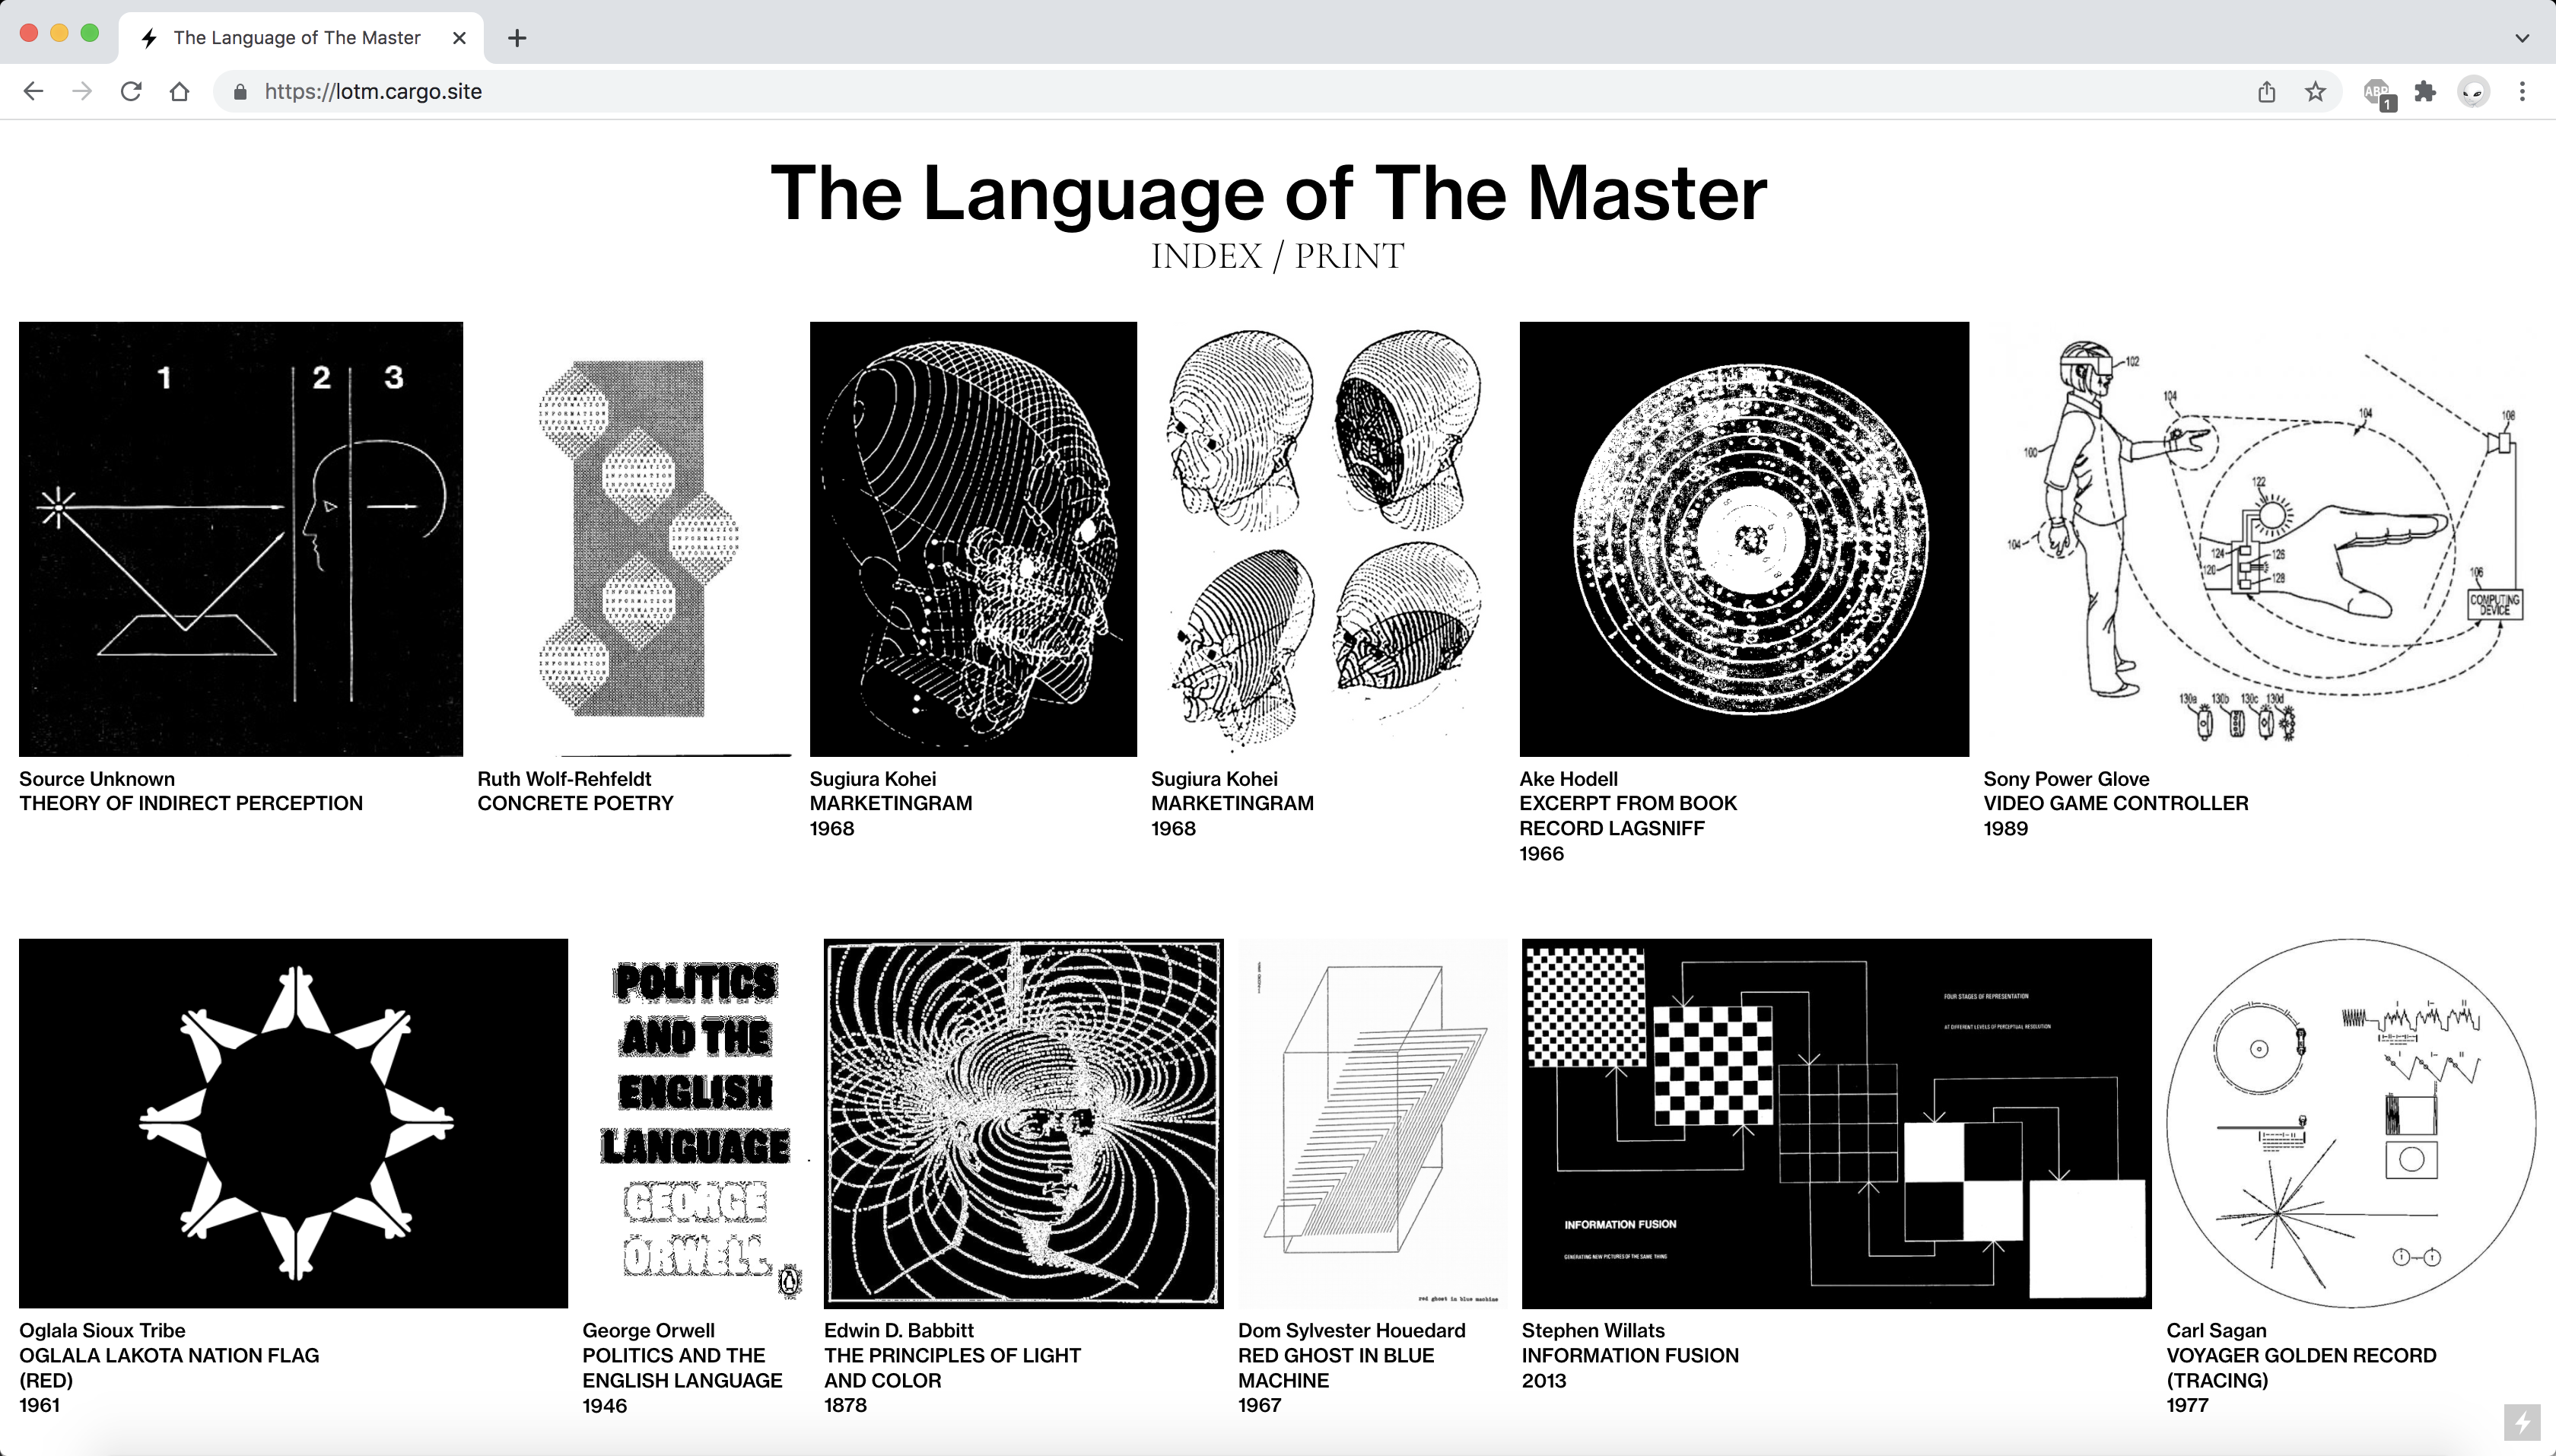This screenshot has width=2556, height=1456.
Task: Open the Chrome three-dot menu
Action: pos(2522,92)
